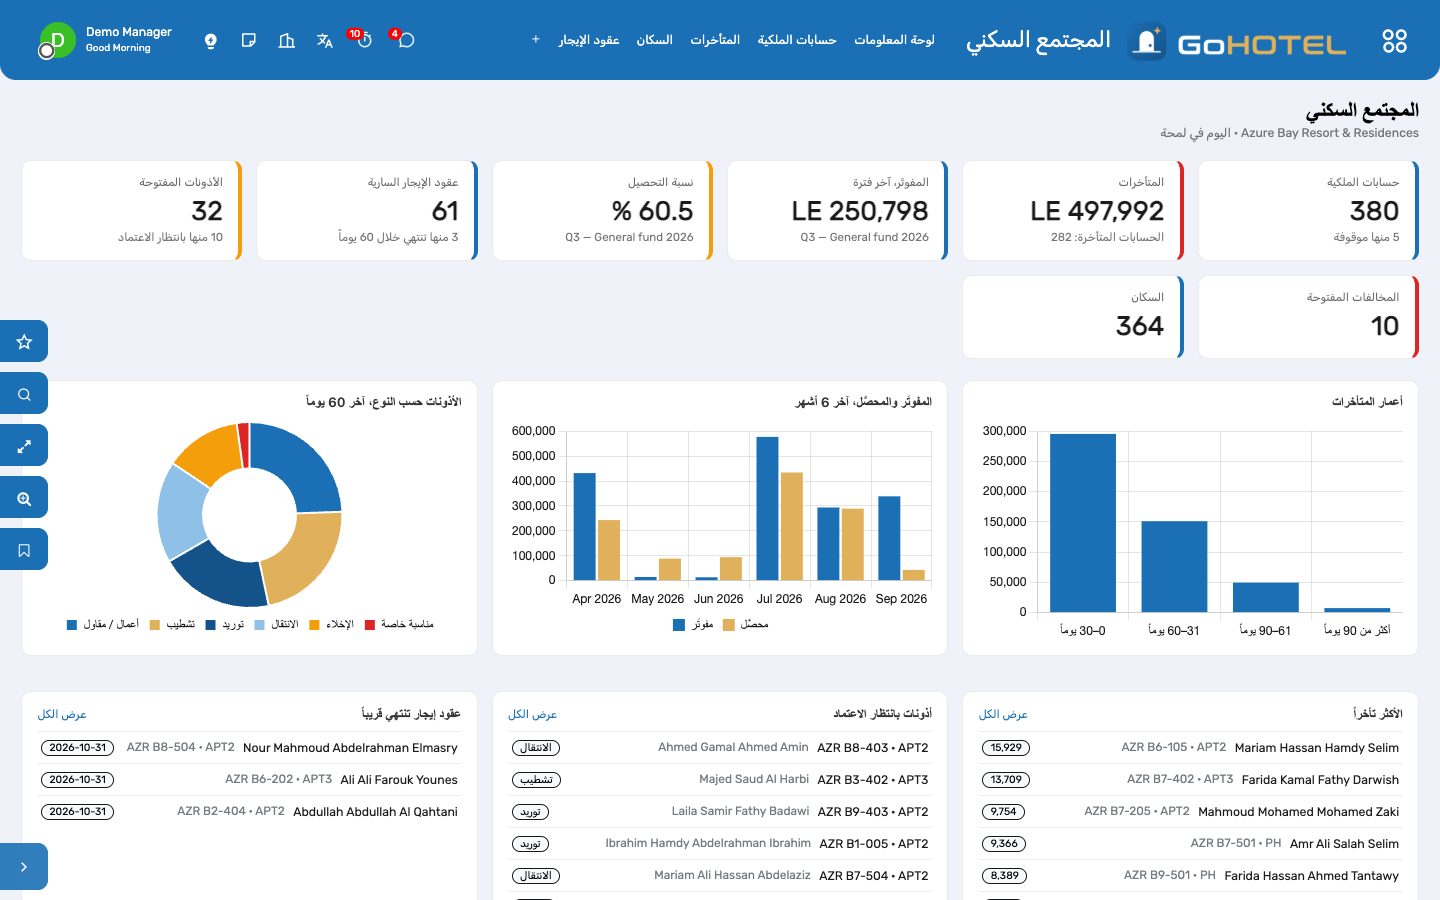
Task: Click the zoom-in magnifier side button
Action: click(24, 497)
